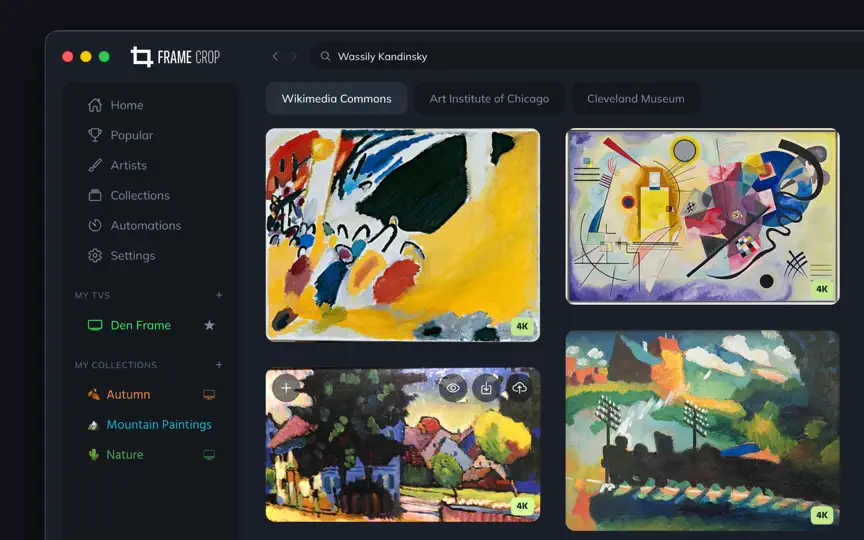Click the Home house icon

95,105
